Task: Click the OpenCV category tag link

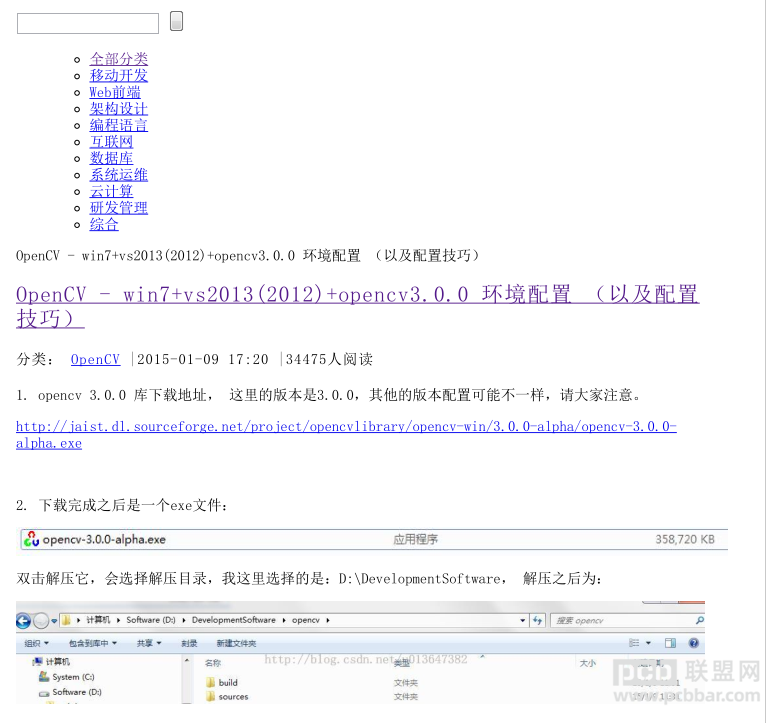Action: (95, 360)
